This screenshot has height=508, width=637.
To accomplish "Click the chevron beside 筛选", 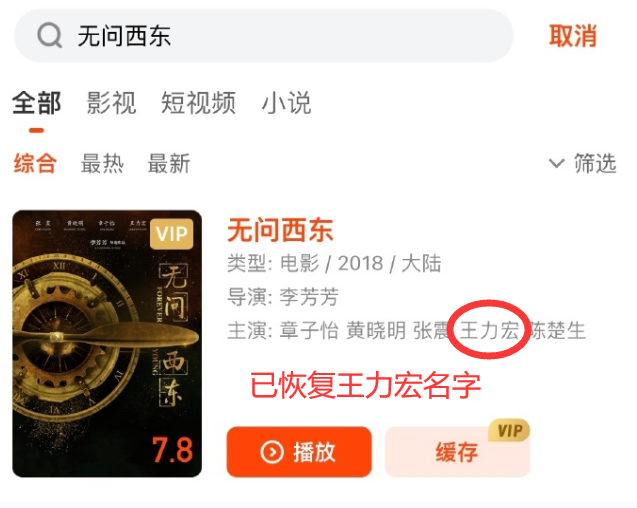I will point(557,163).
